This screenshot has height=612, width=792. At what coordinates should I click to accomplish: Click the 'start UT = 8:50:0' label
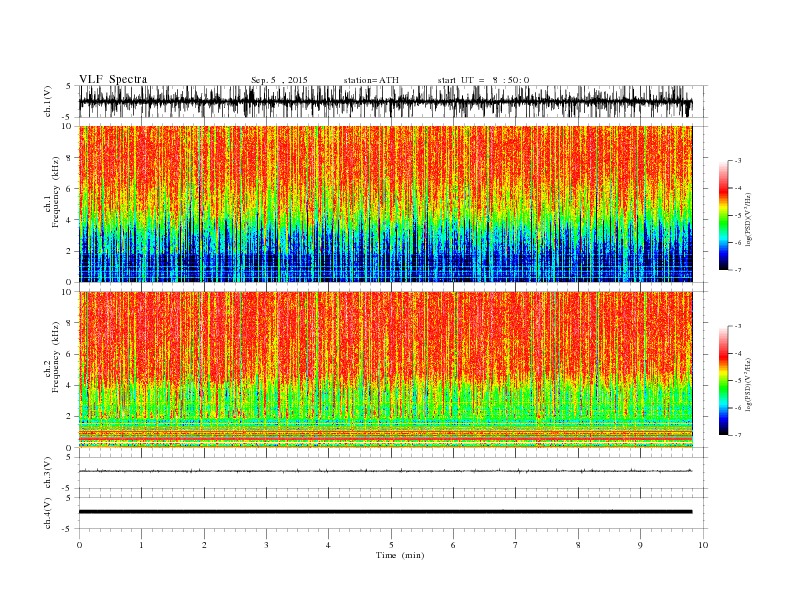[483, 80]
